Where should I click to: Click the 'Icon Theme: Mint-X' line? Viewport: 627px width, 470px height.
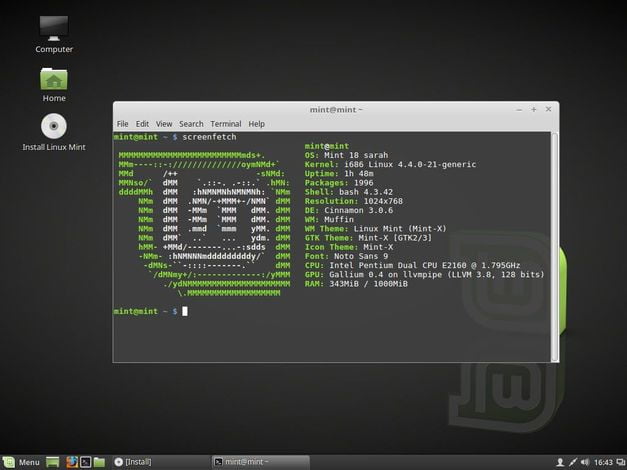click(x=349, y=247)
